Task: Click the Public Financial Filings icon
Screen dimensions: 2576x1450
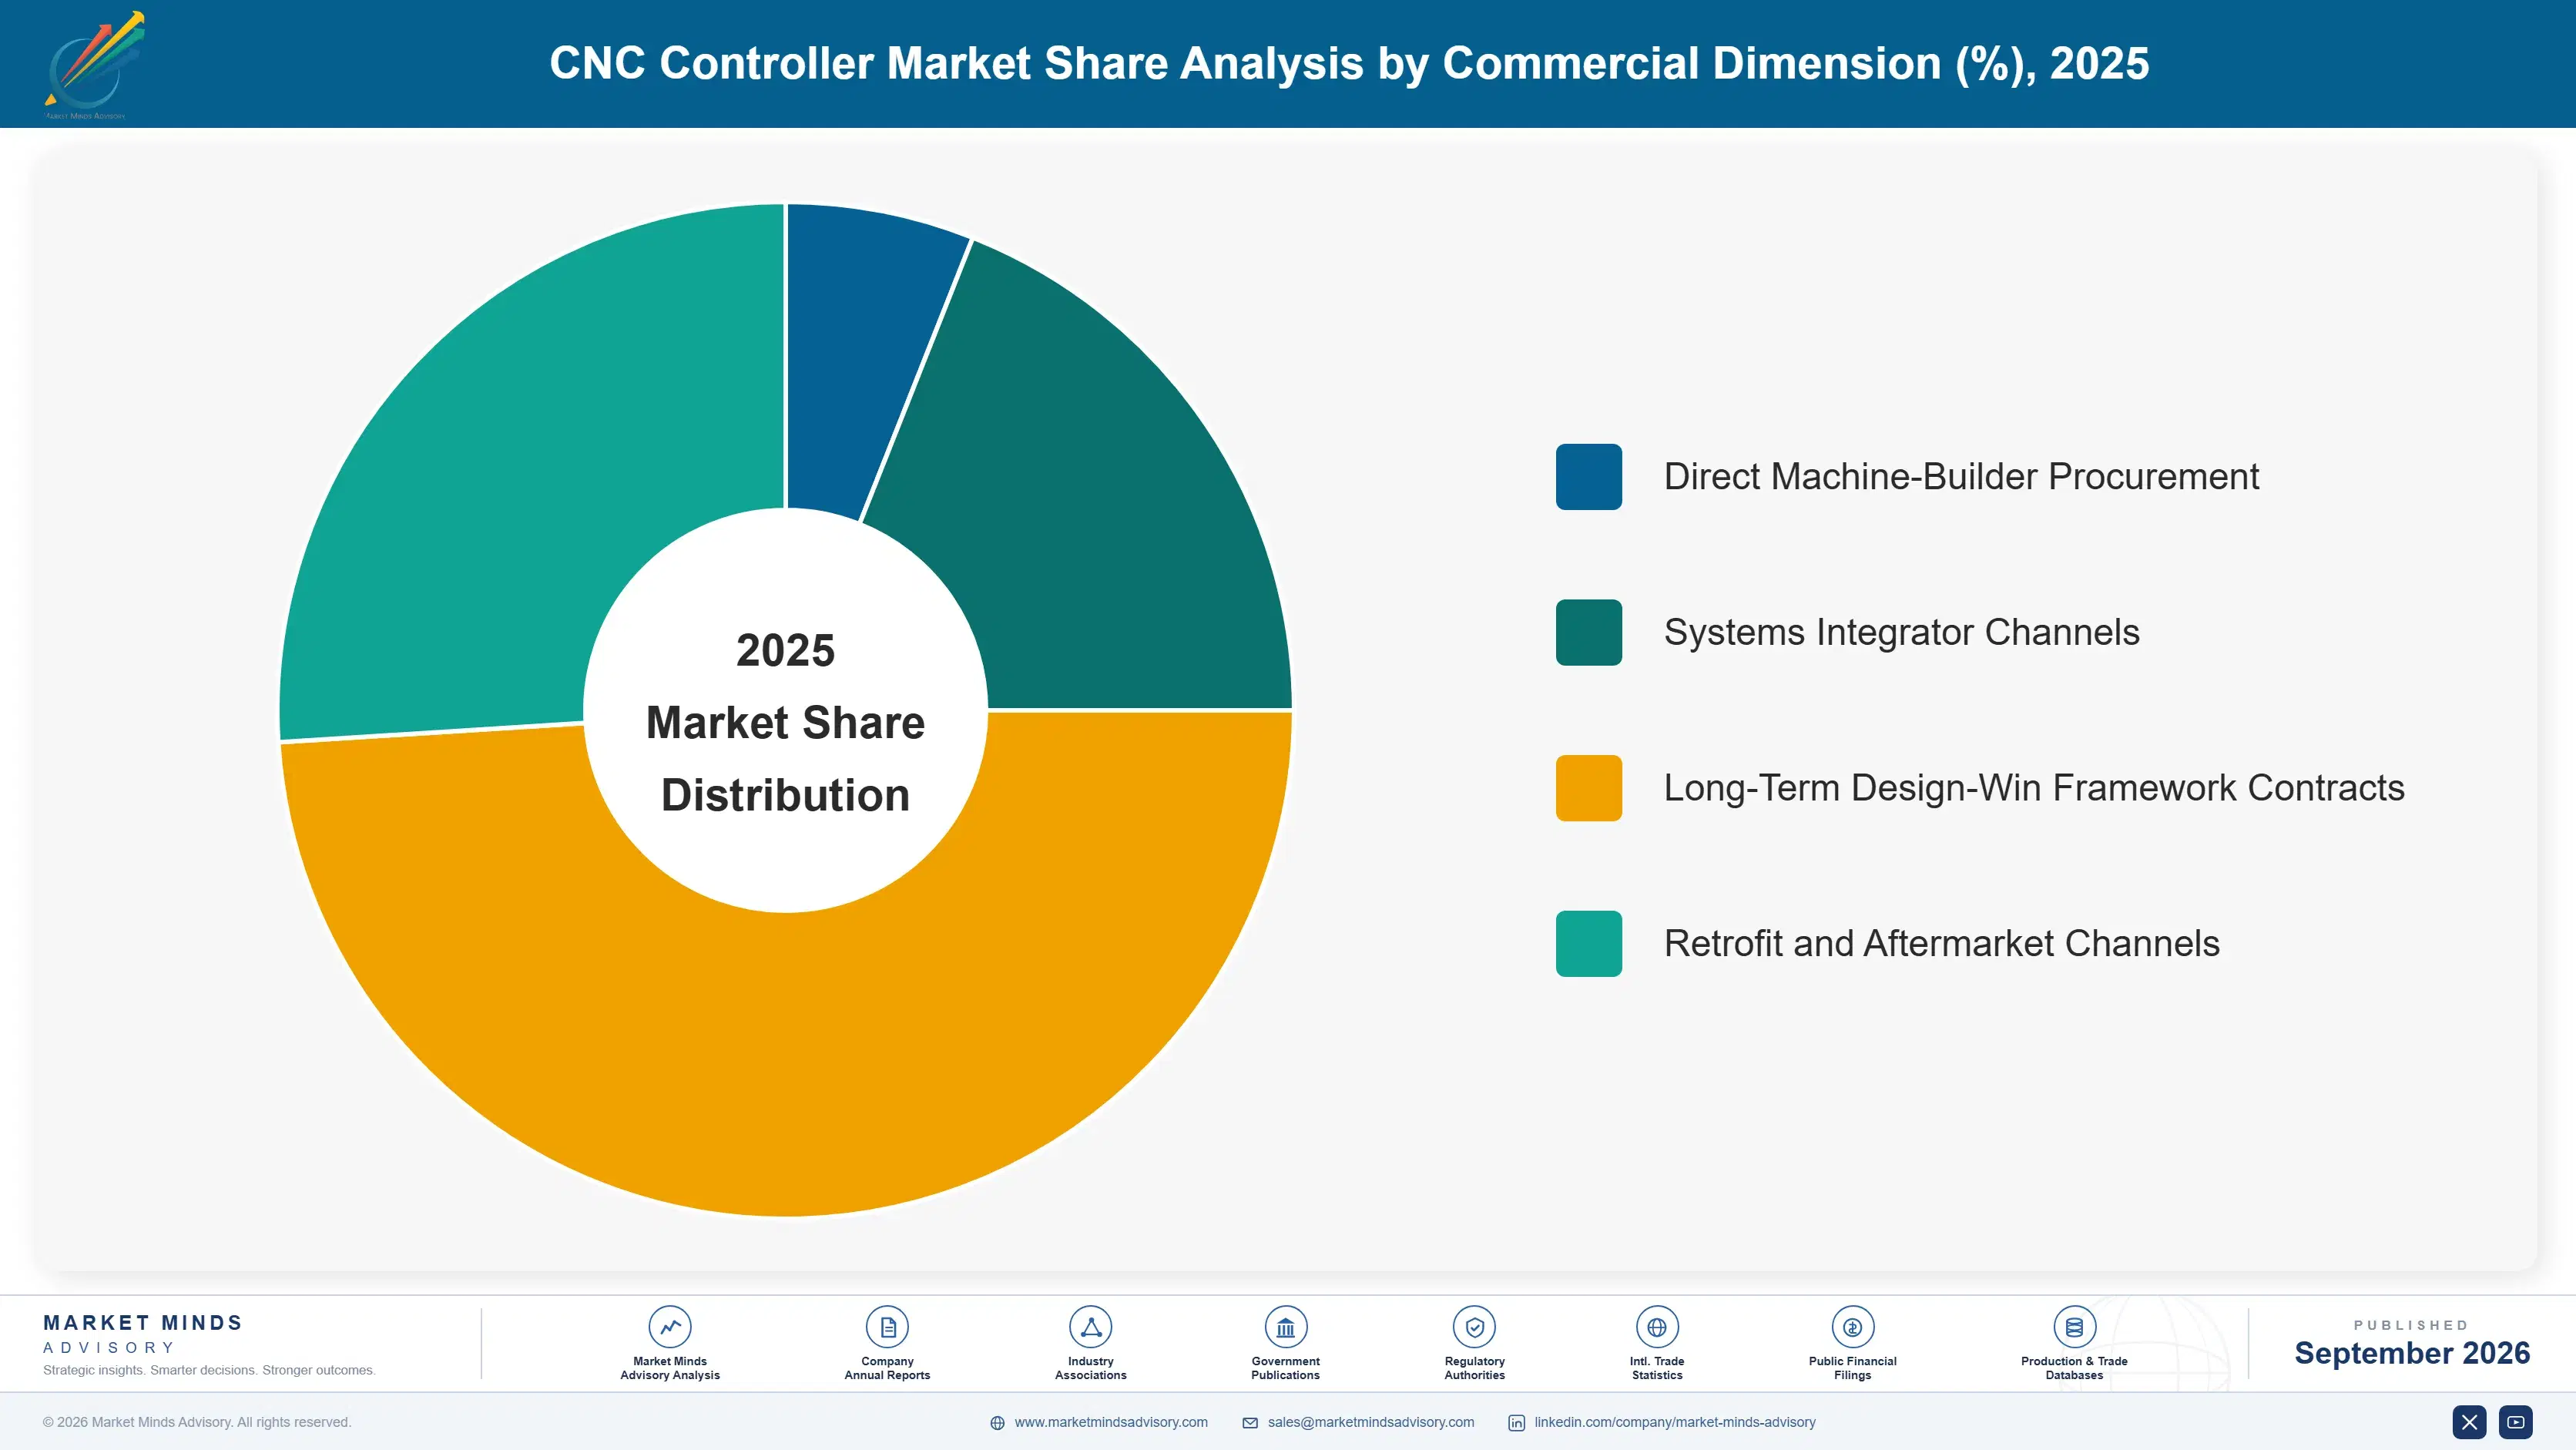Action: [1852, 1327]
